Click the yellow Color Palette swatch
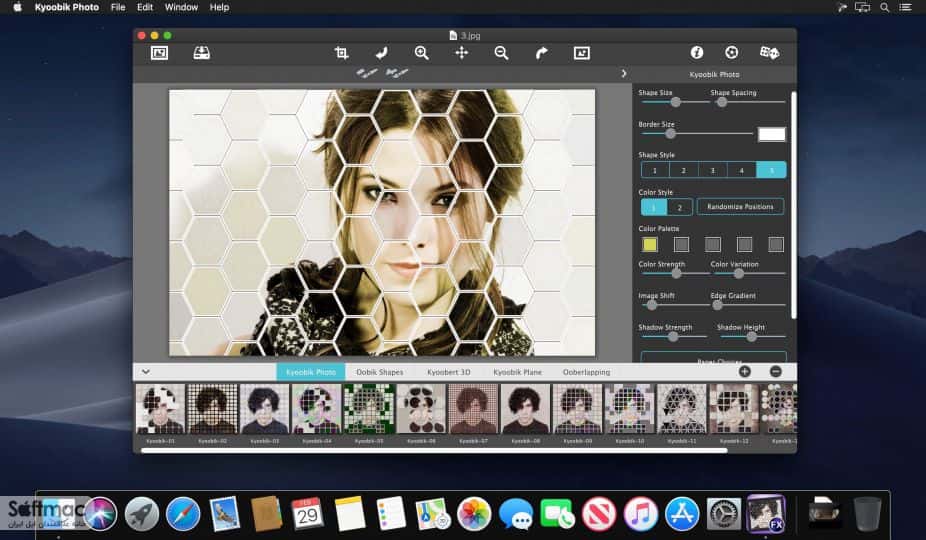Viewport: 926px width, 540px height. click(x=650, y=245)
